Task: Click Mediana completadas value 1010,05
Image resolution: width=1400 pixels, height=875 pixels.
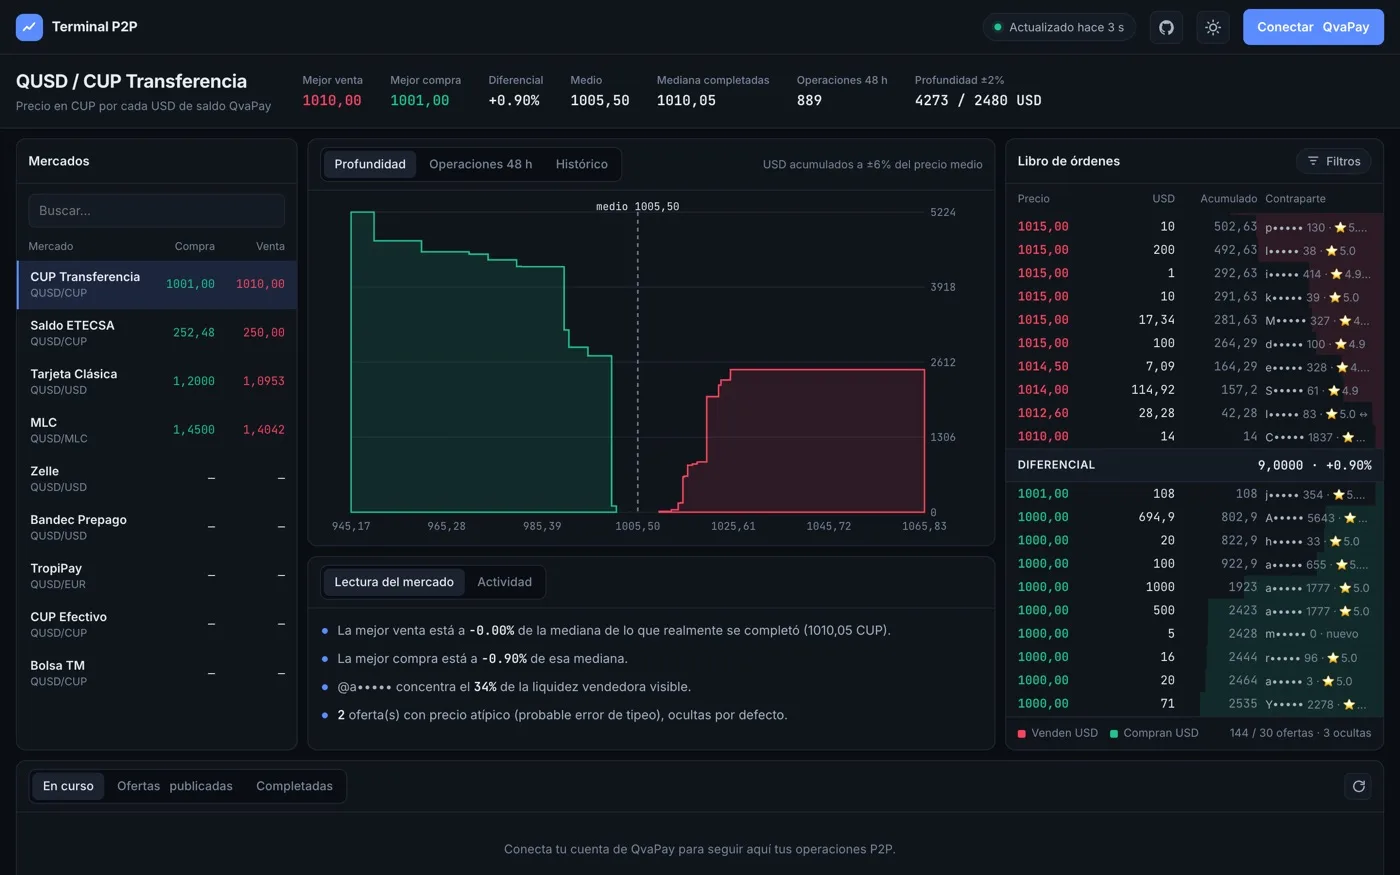Action: (x=686, y=100)
